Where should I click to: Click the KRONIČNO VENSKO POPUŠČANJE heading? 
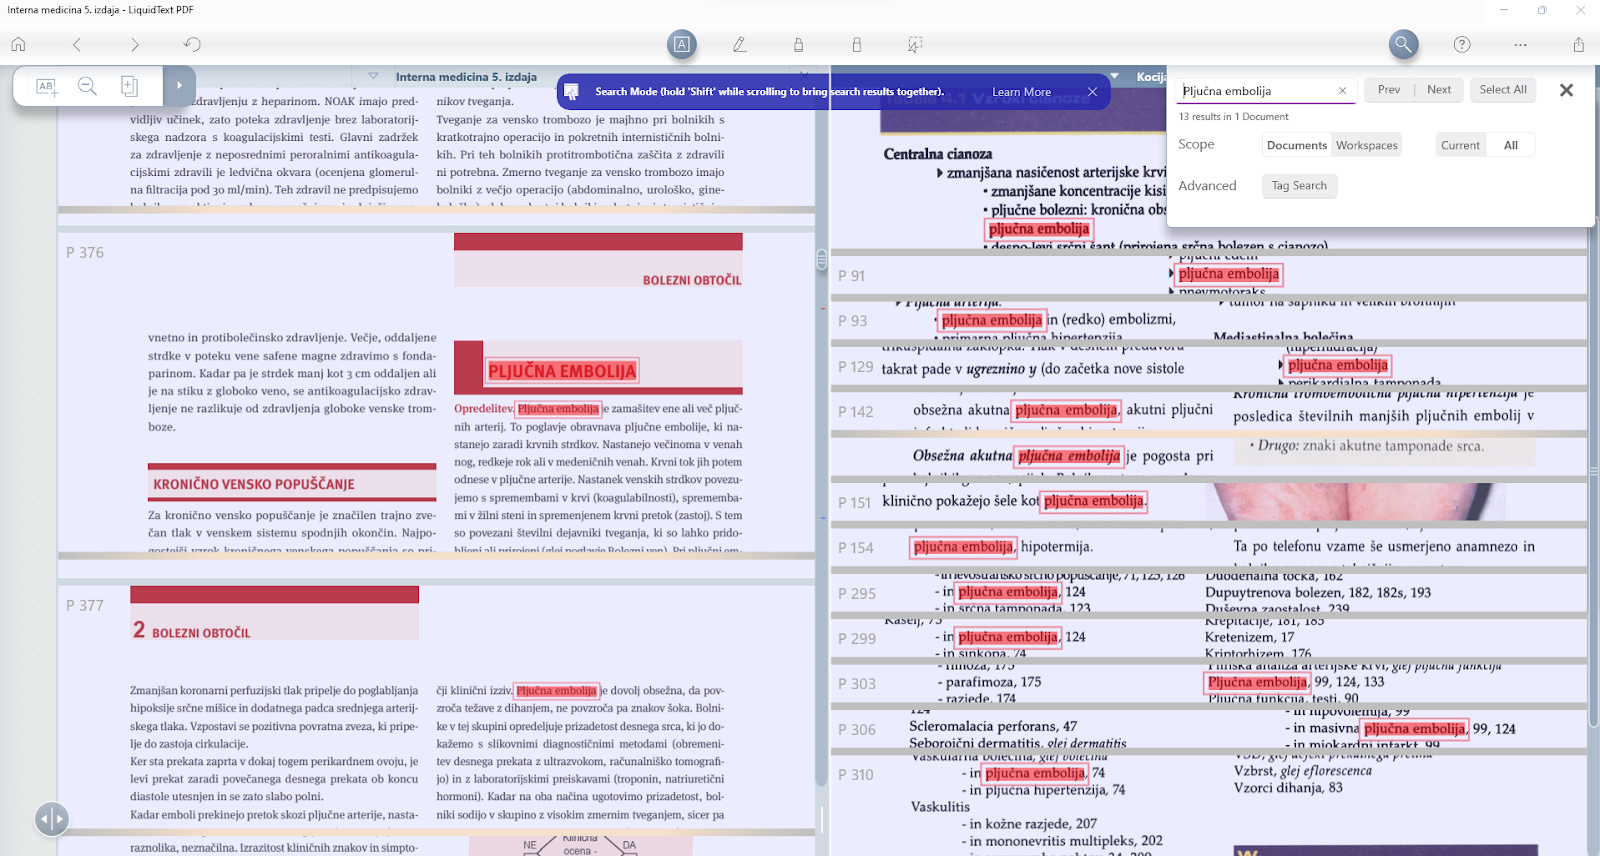pos(254,484)
